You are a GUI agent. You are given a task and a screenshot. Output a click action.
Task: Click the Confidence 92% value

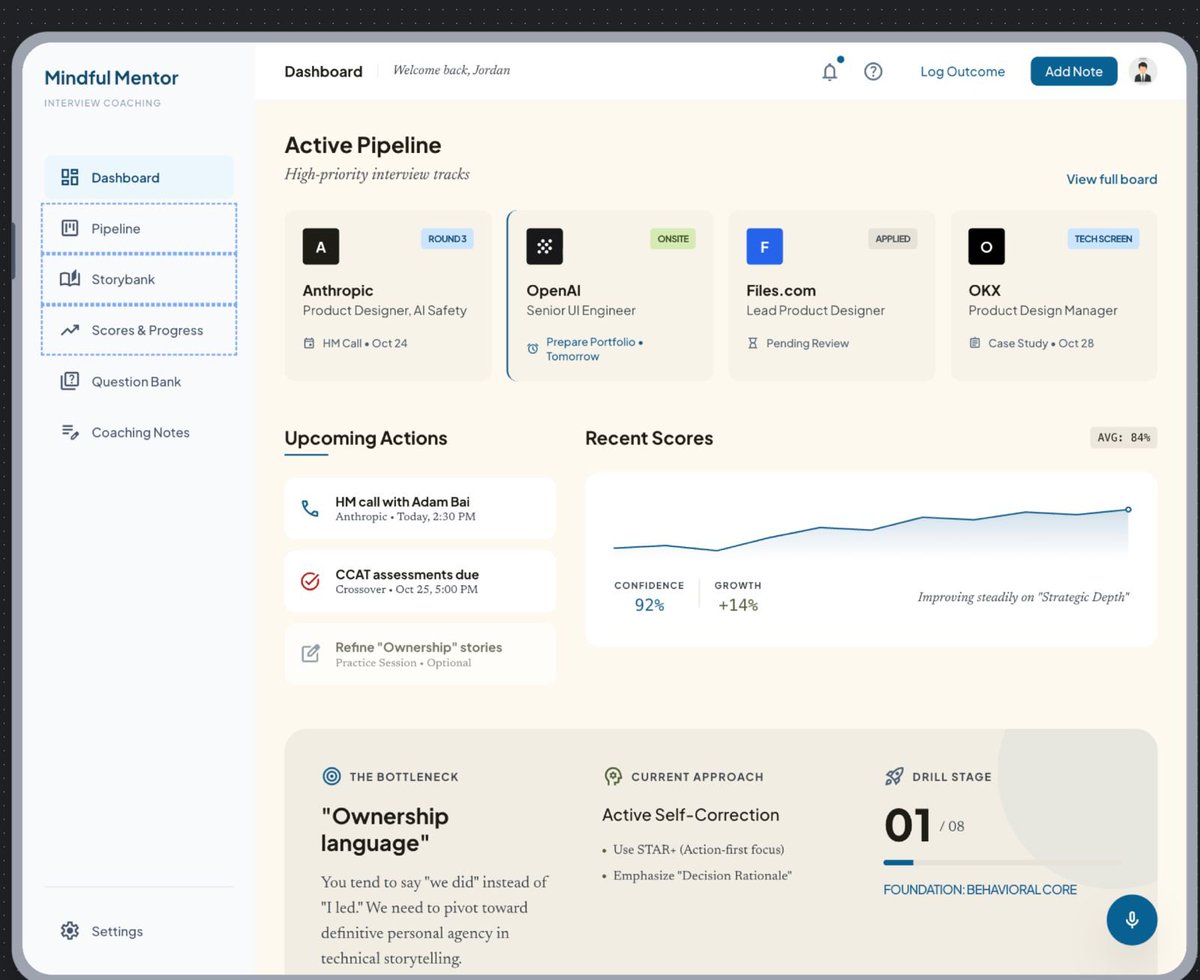649,605
